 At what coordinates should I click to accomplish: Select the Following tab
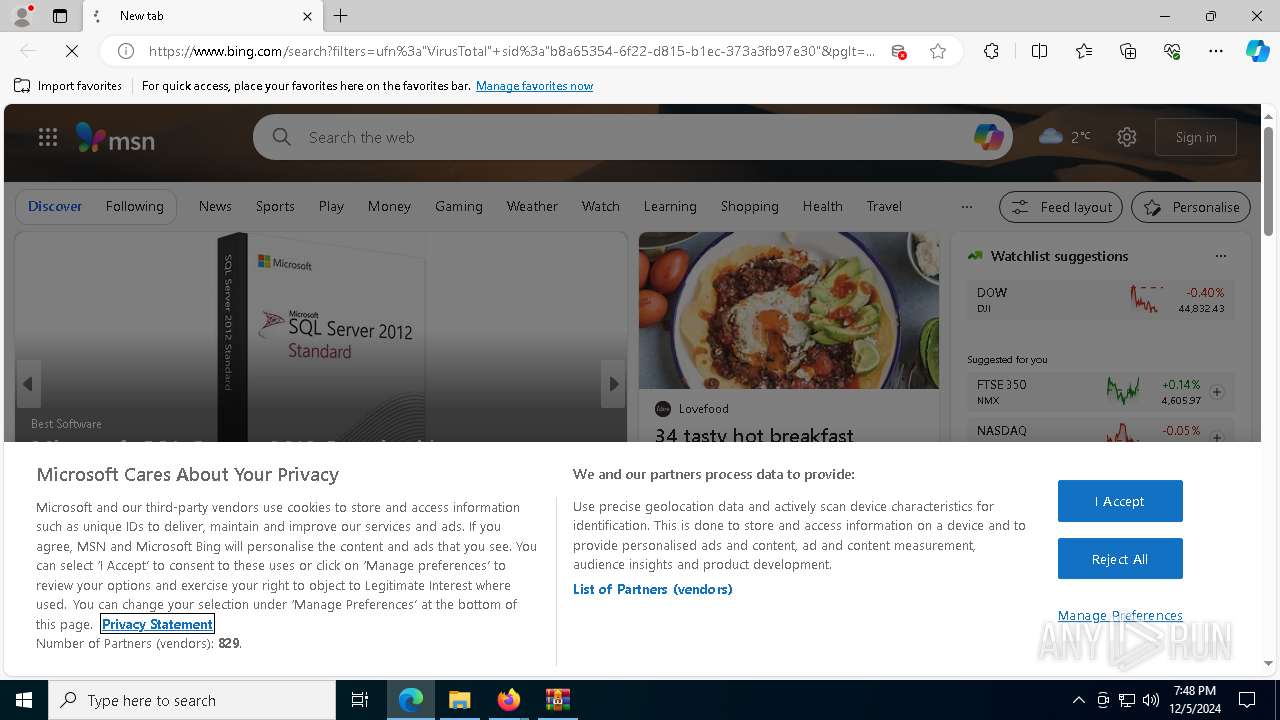134,206
